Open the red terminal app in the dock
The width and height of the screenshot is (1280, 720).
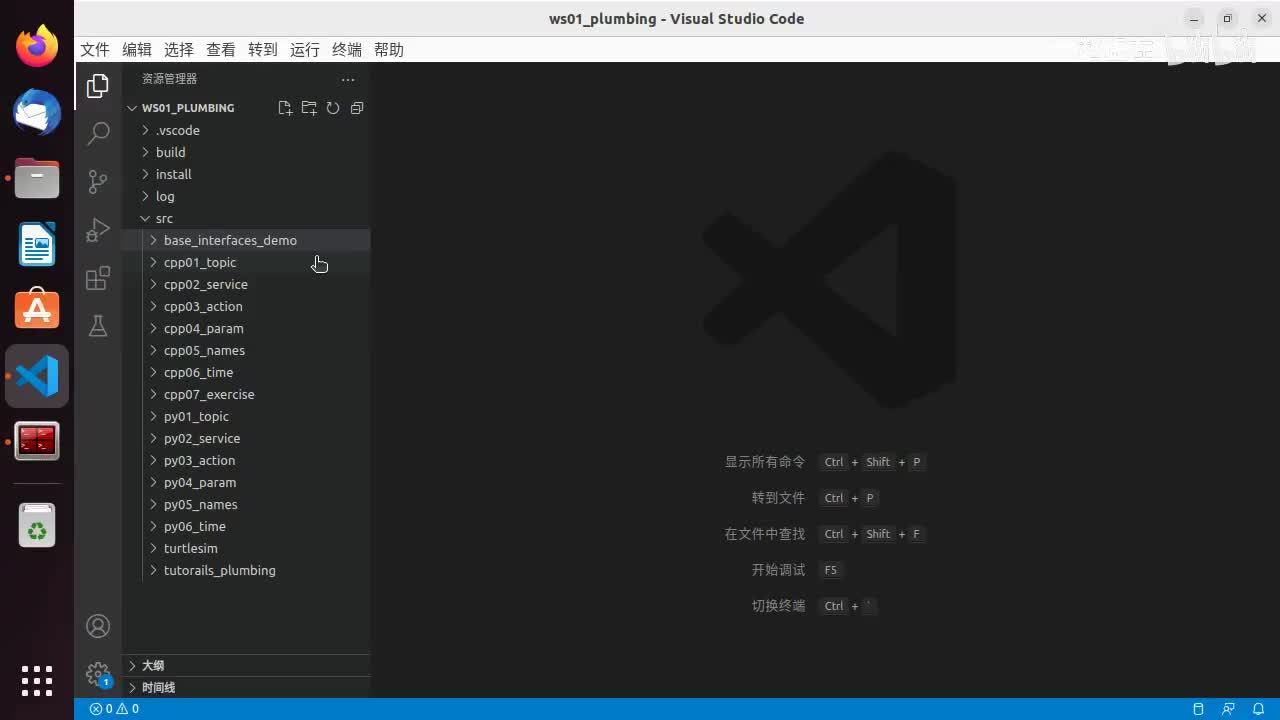click(x=37, y=441)
